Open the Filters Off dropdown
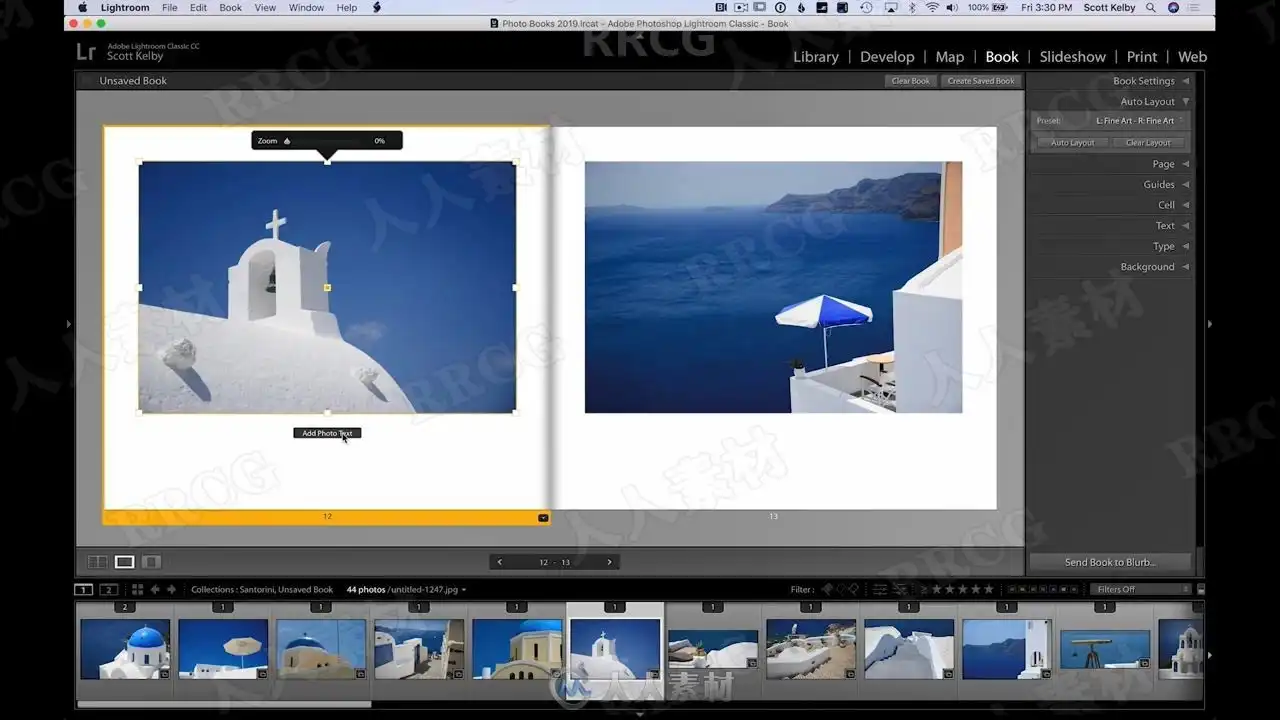 click(x=1141, y=590)
